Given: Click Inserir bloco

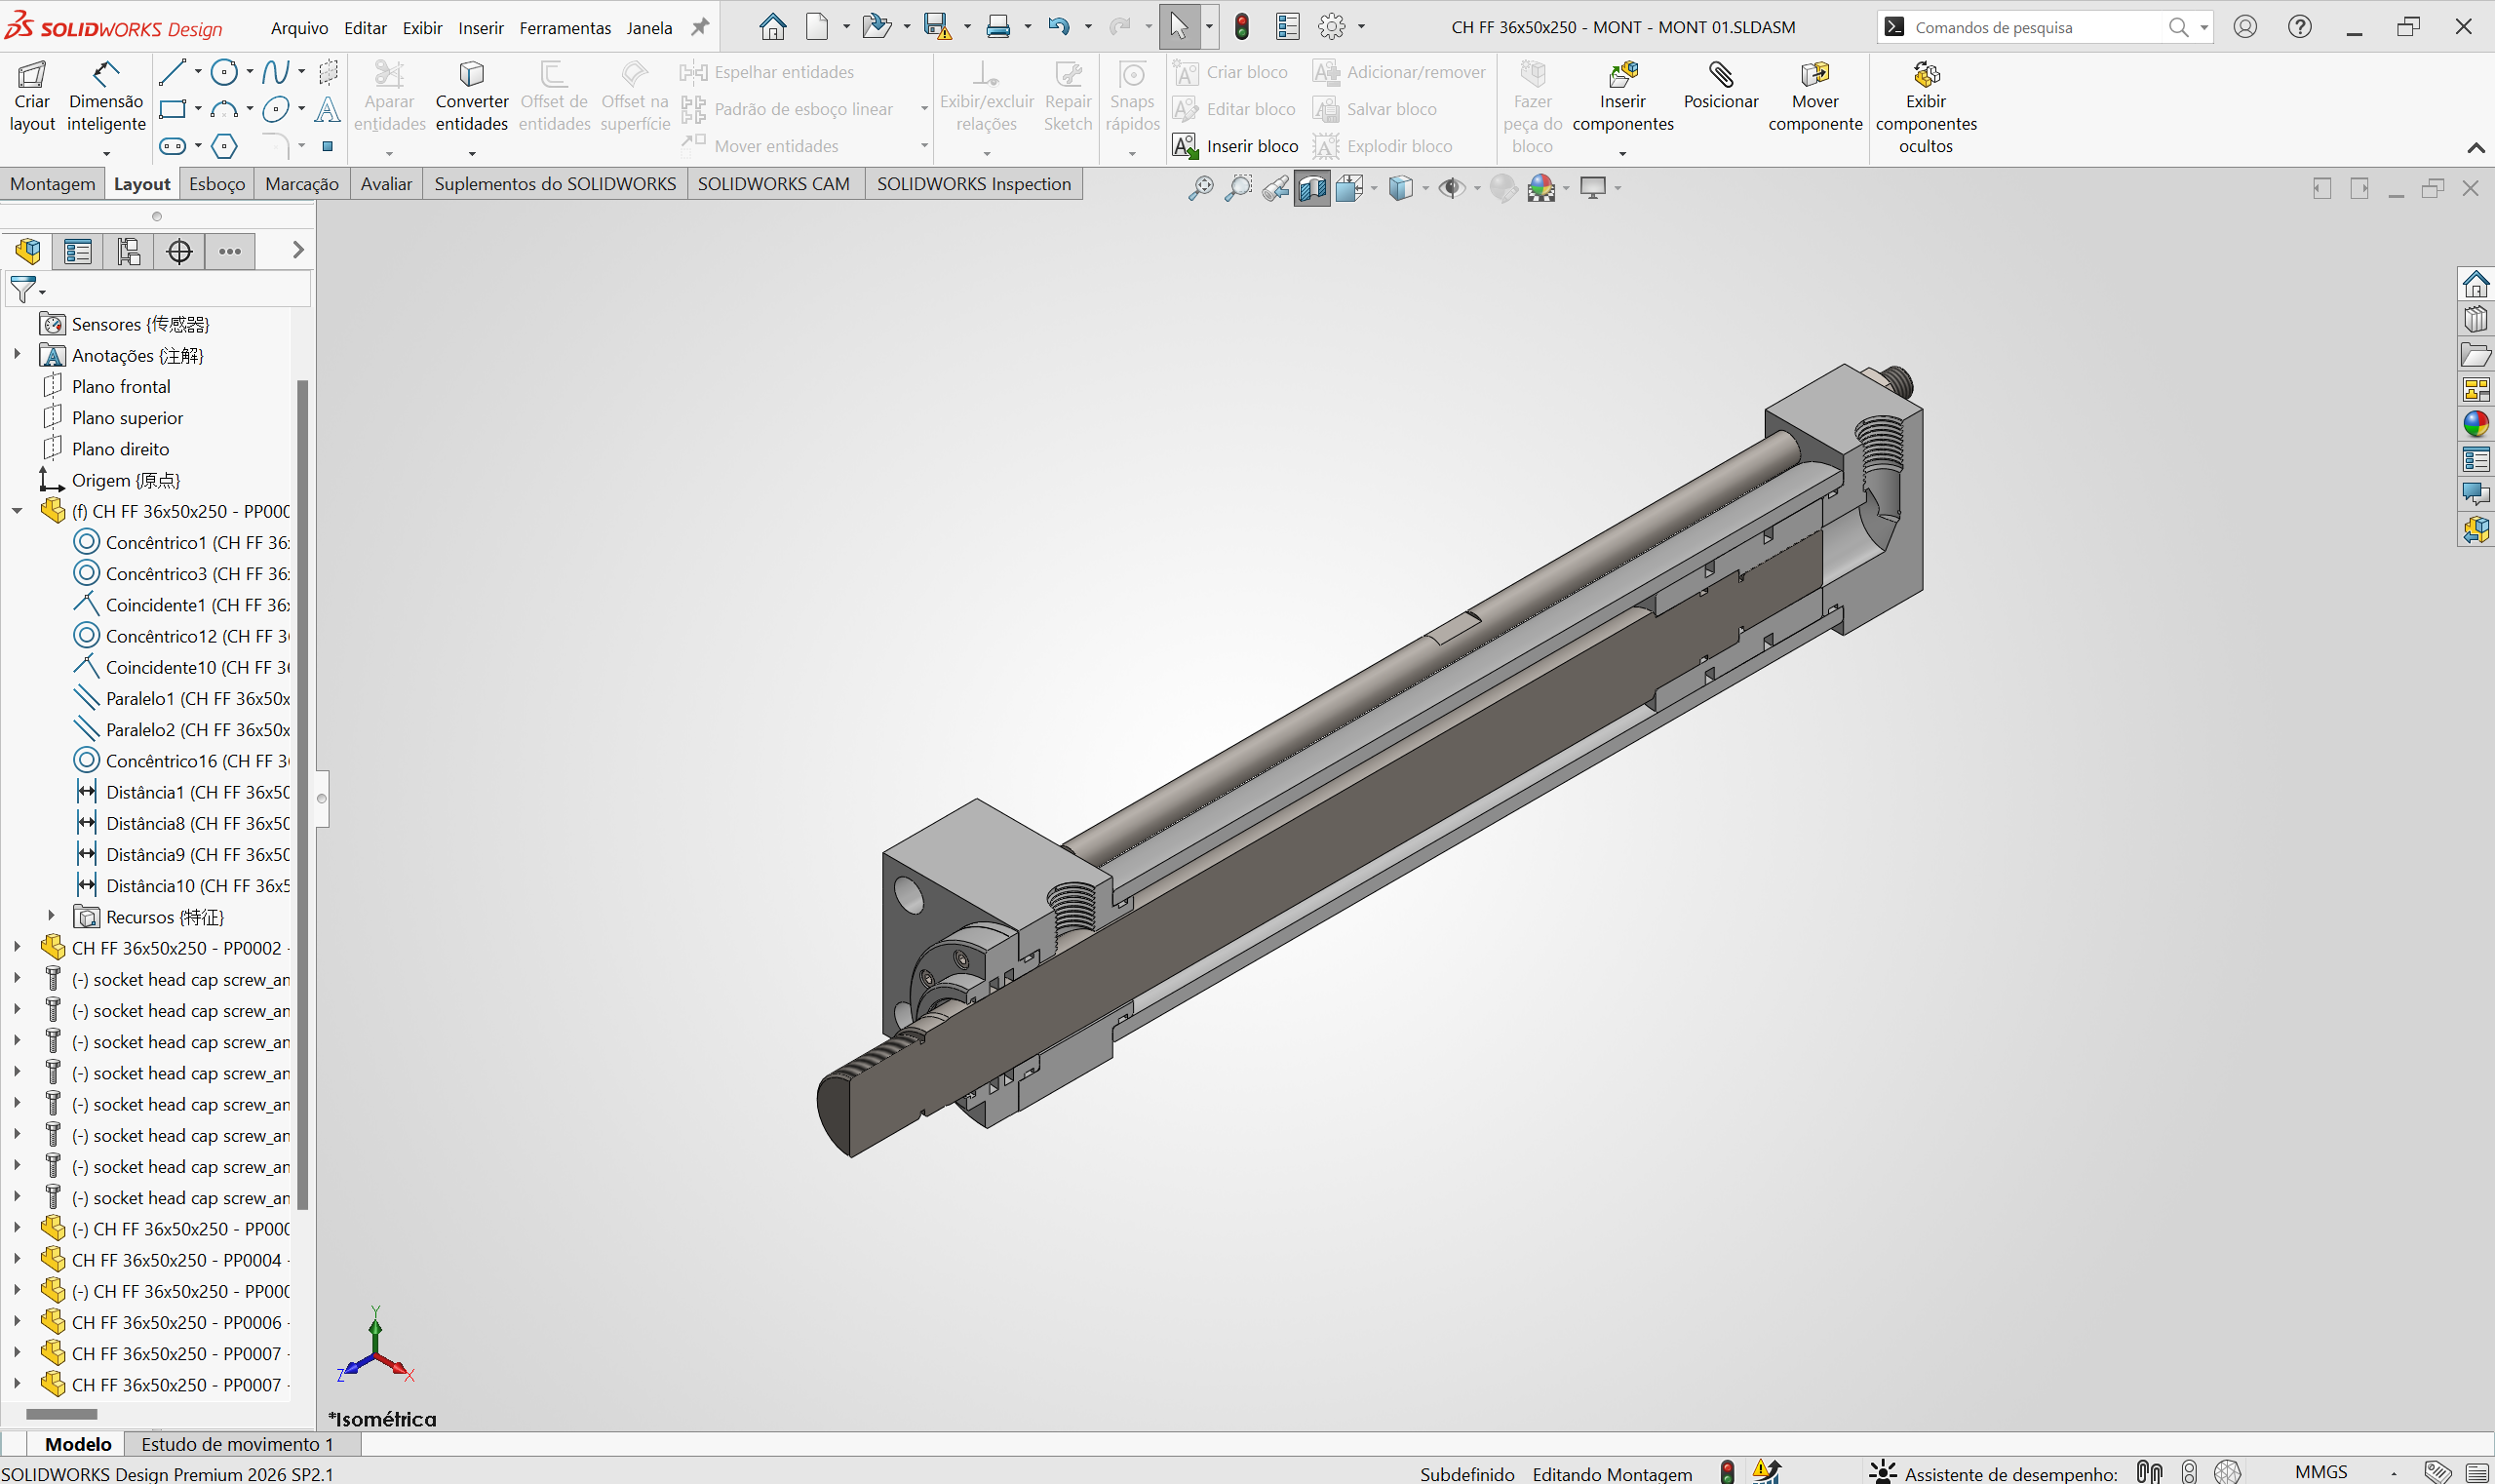Looking at the screenshot, I should [1236, 146].
